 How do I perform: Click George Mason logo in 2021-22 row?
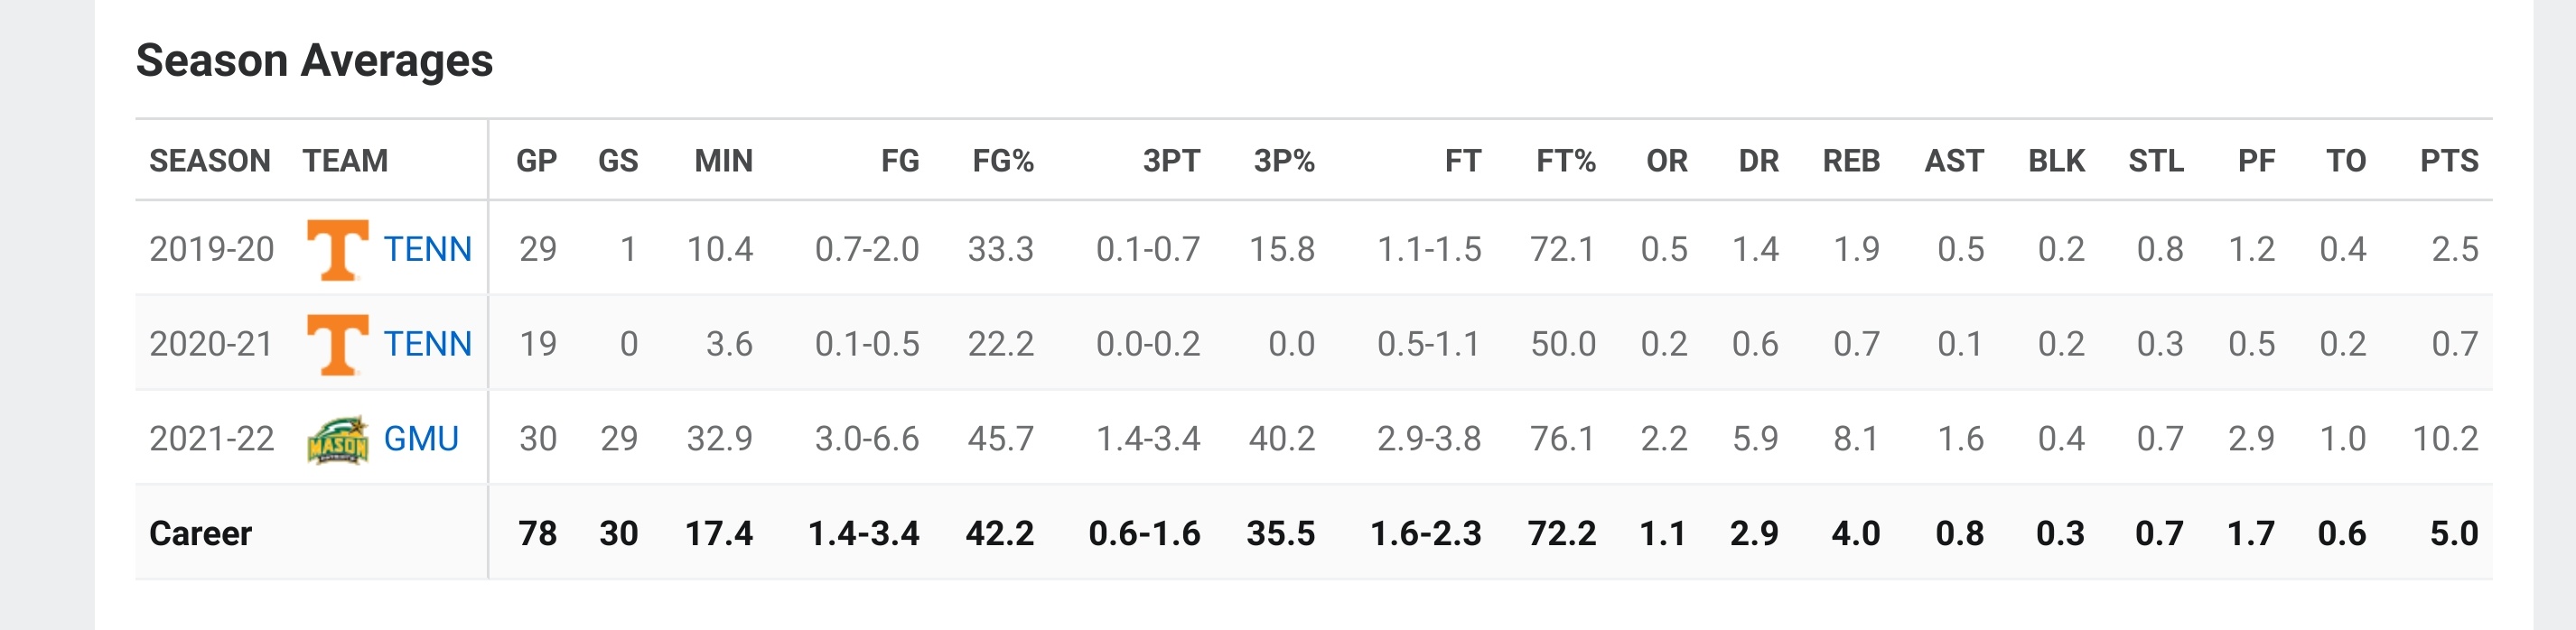click(337, 439)
